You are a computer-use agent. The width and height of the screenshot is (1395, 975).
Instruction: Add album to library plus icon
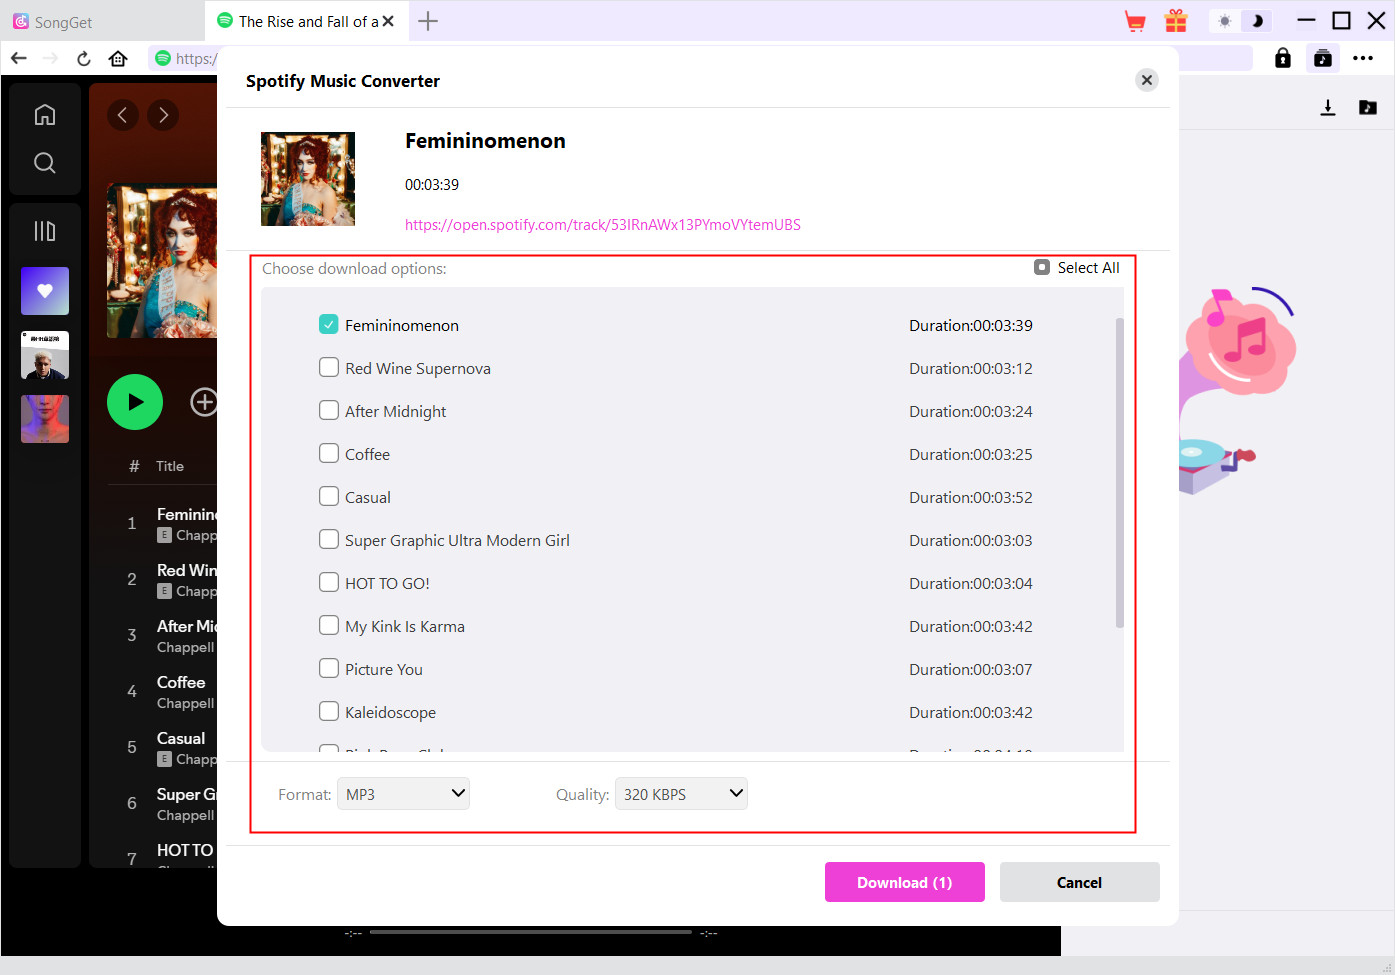(x=204, y=402)
